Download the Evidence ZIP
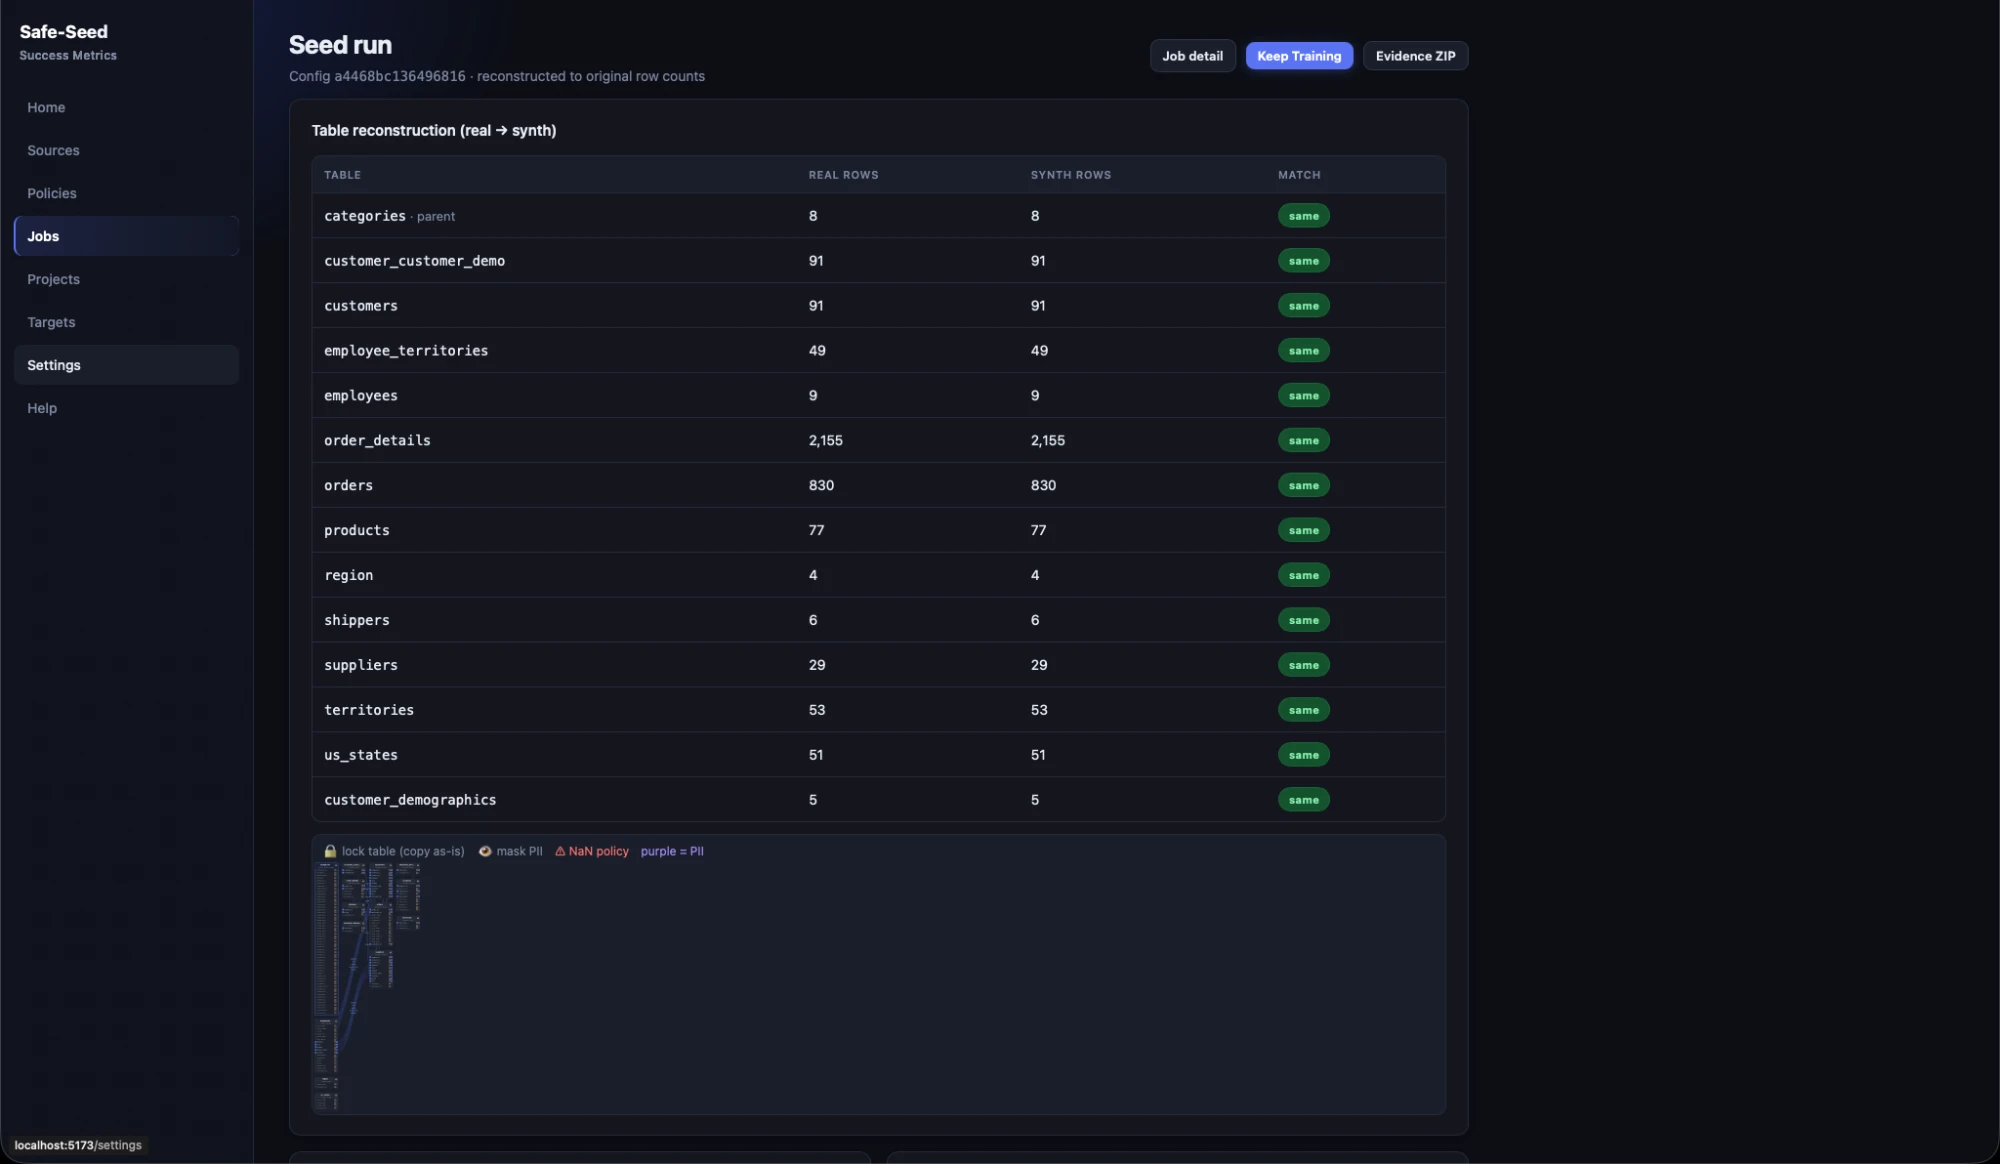The image size is (2000, 1164). (1415, 56)
